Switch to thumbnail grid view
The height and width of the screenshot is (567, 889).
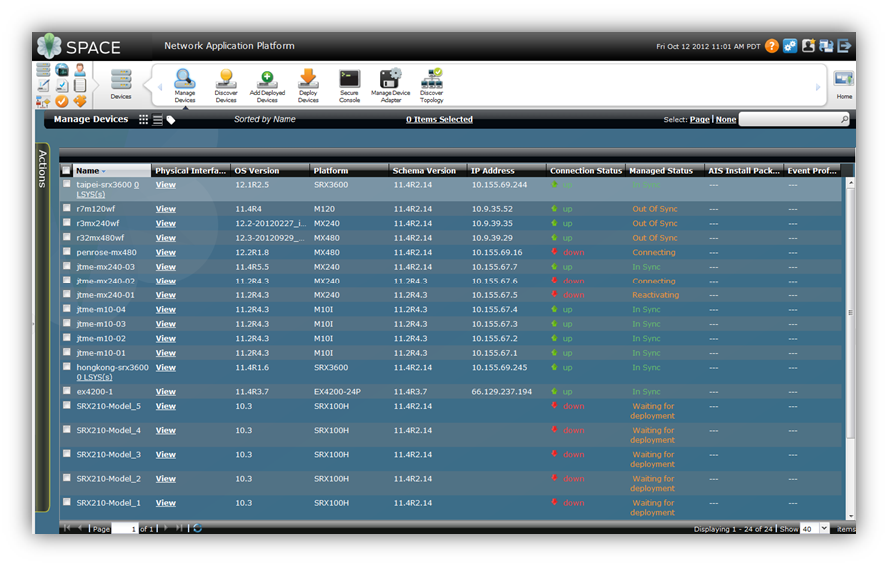coord(143,120)
